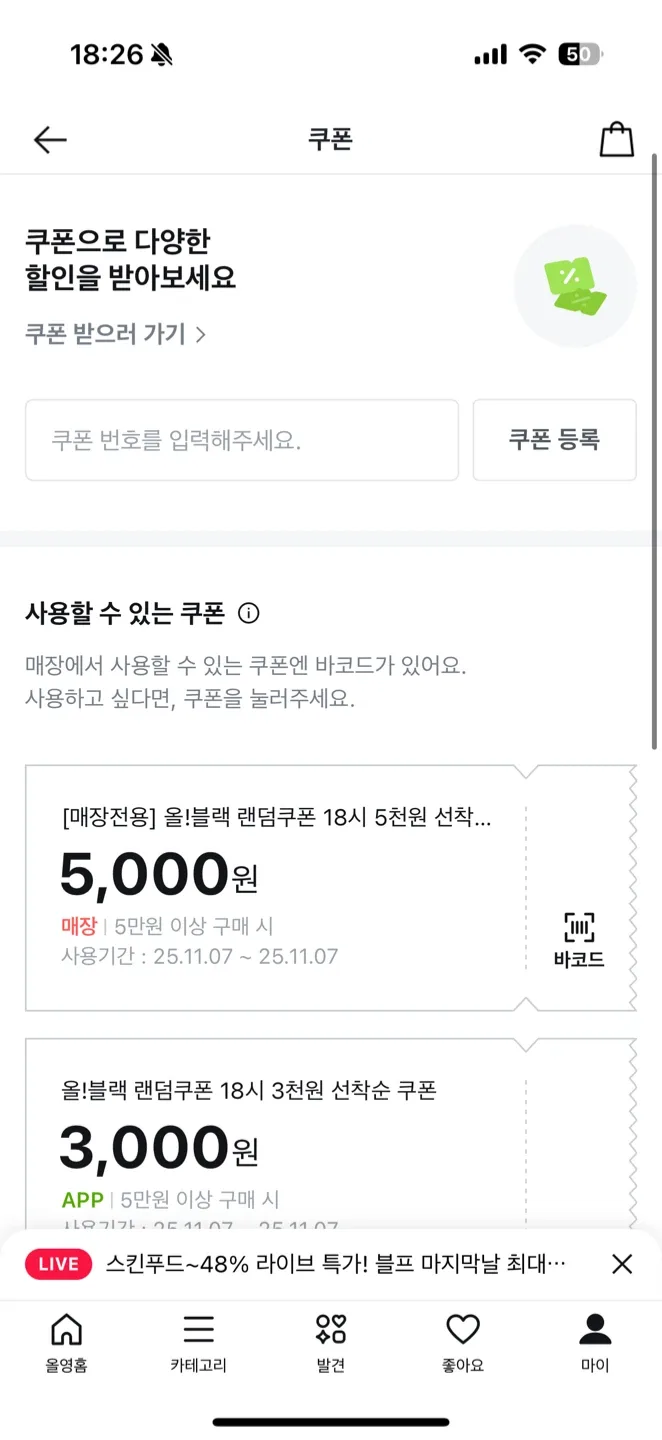Tap the back arrow icon
The image size is (662, 1440).
pyautogui.click(x=49, y=140)
